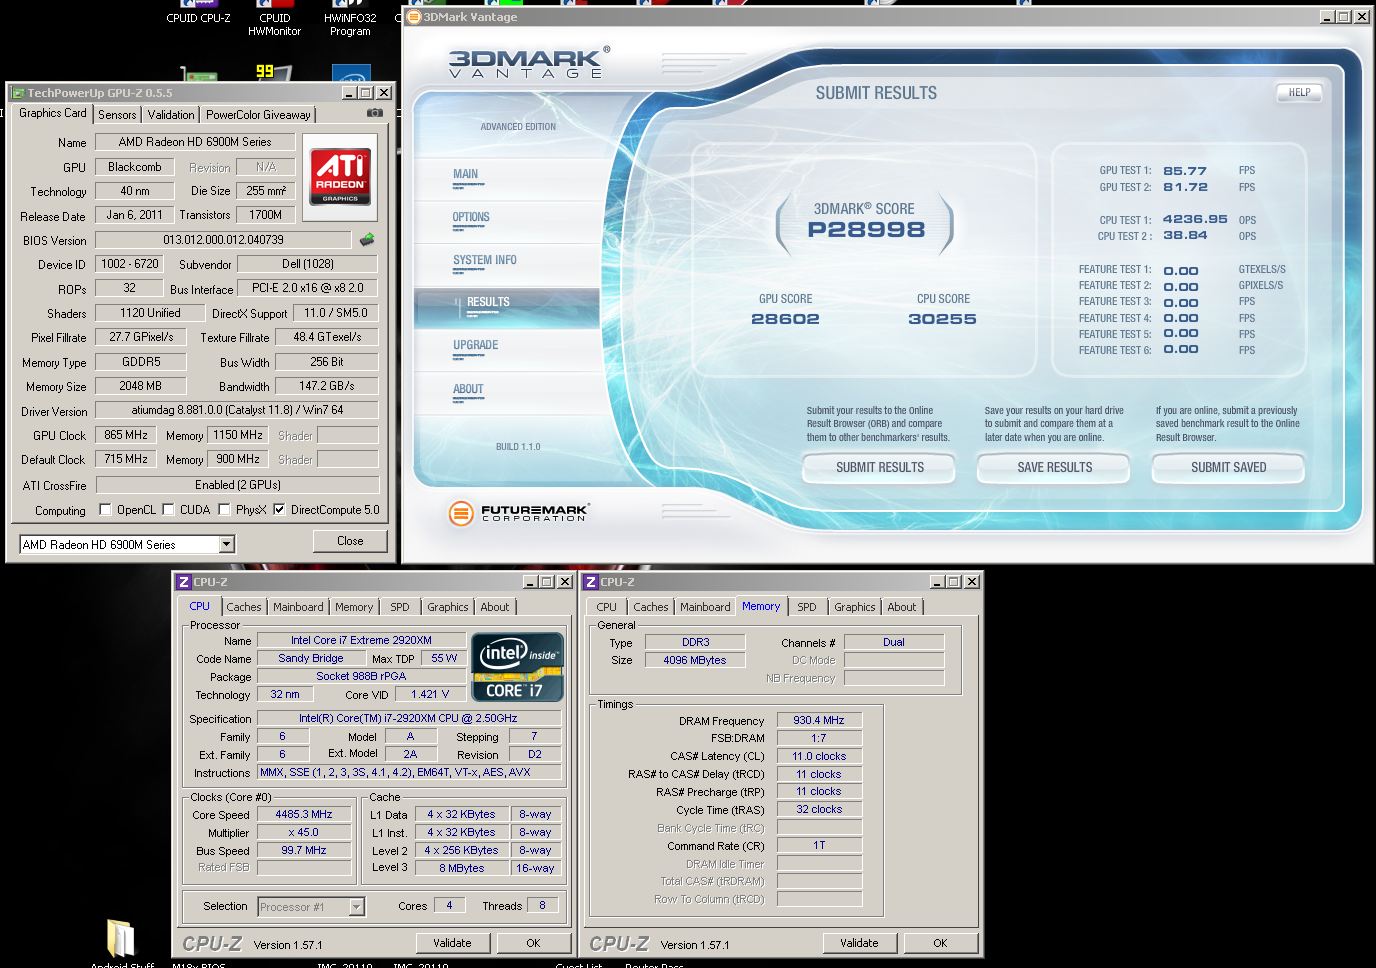The image size is (1376, 968).
Task: Toggle the CUDA checkbox
Action: pyautogui.click(x=168, y=510)
